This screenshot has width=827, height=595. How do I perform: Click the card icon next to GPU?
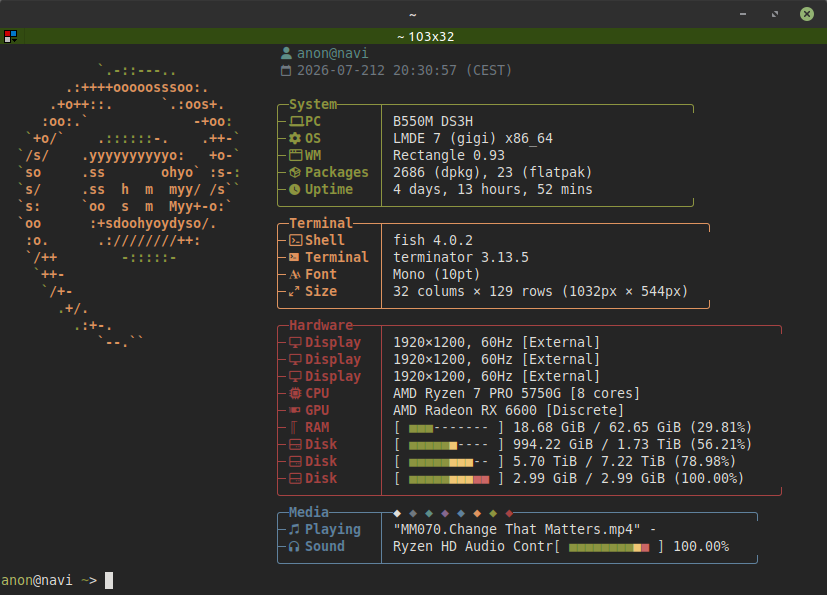[x=295, y=410]
